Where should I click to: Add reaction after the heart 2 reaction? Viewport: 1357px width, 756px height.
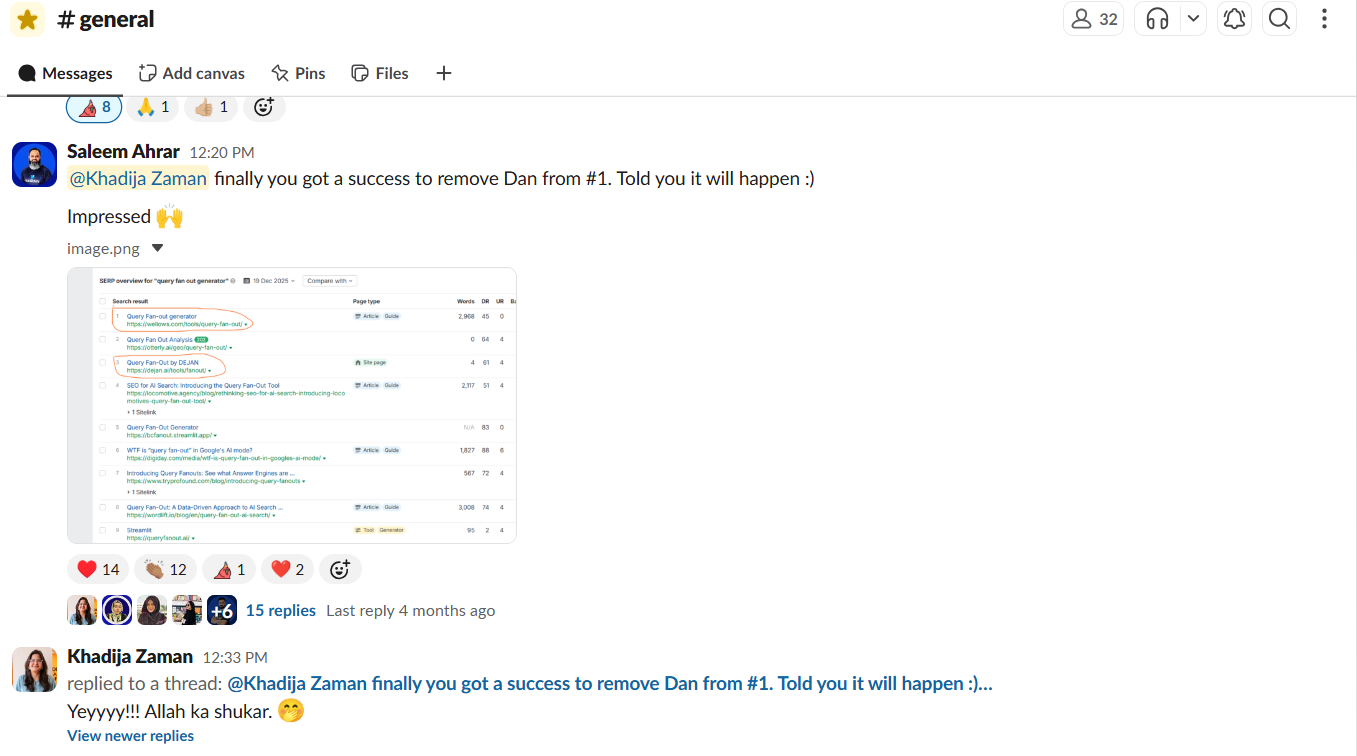pyautogui.click(x=340, y=569)
